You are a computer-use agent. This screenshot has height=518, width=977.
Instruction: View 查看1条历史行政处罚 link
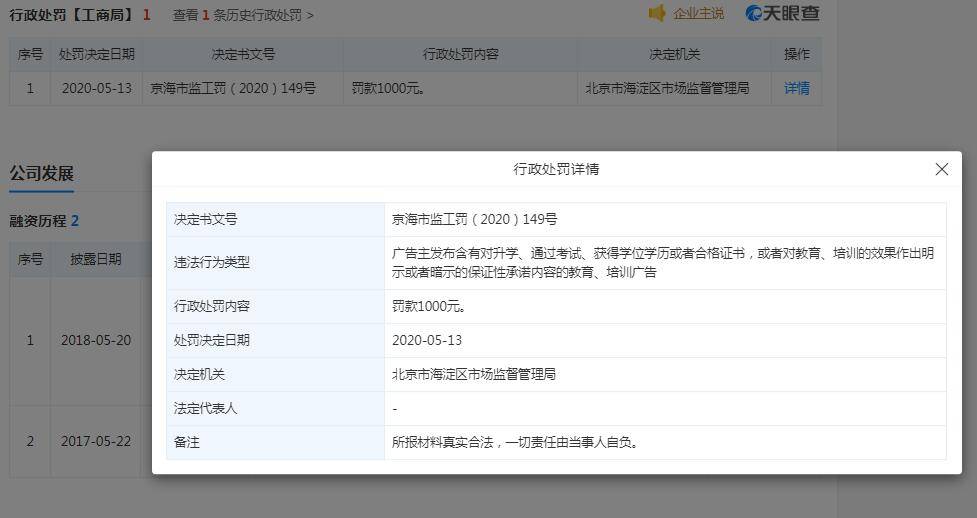point(243,15)
